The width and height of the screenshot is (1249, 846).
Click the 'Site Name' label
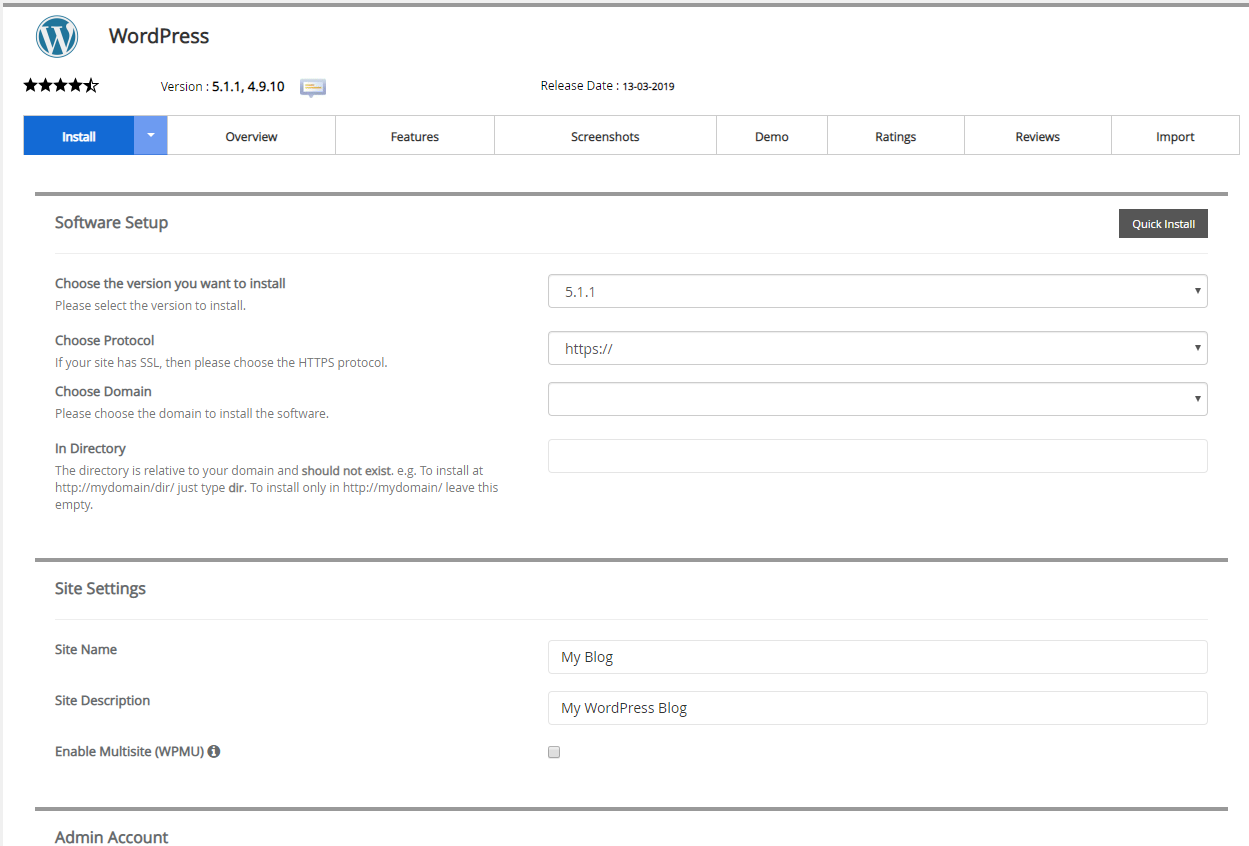(x=86, y=650)
